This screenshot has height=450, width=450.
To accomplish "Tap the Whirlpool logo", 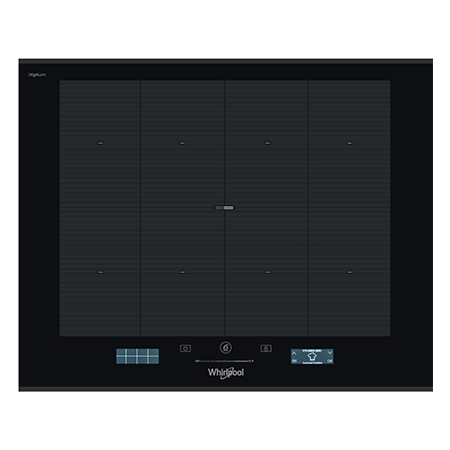I will click(226, 373).
